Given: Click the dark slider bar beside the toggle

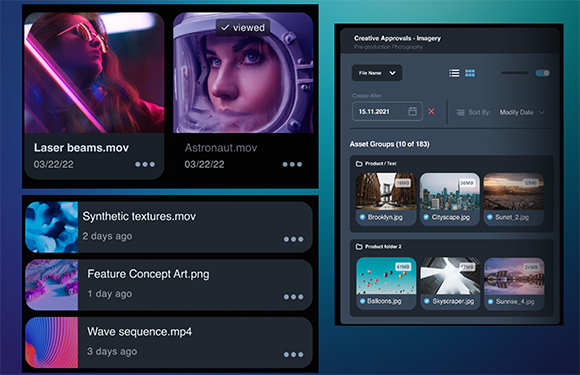Looking at the screenshot, I should (x=515, y=73).
